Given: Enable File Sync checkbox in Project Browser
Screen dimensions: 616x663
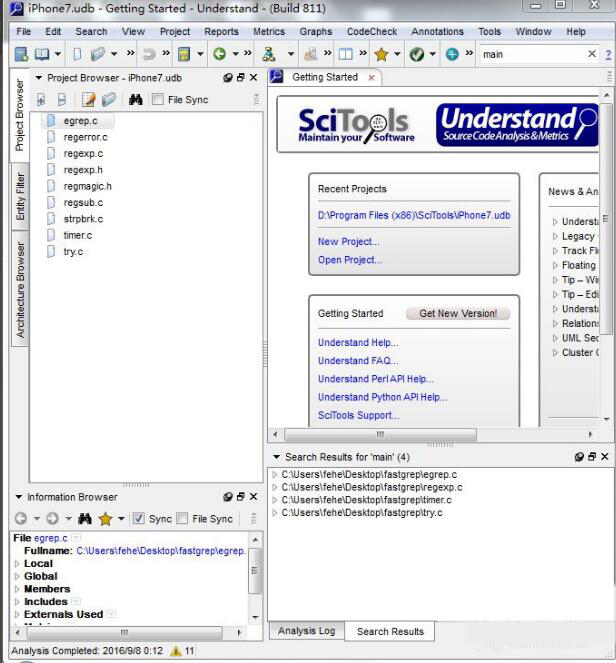Looking at the screenshot, I should click(x=158, y=100).
